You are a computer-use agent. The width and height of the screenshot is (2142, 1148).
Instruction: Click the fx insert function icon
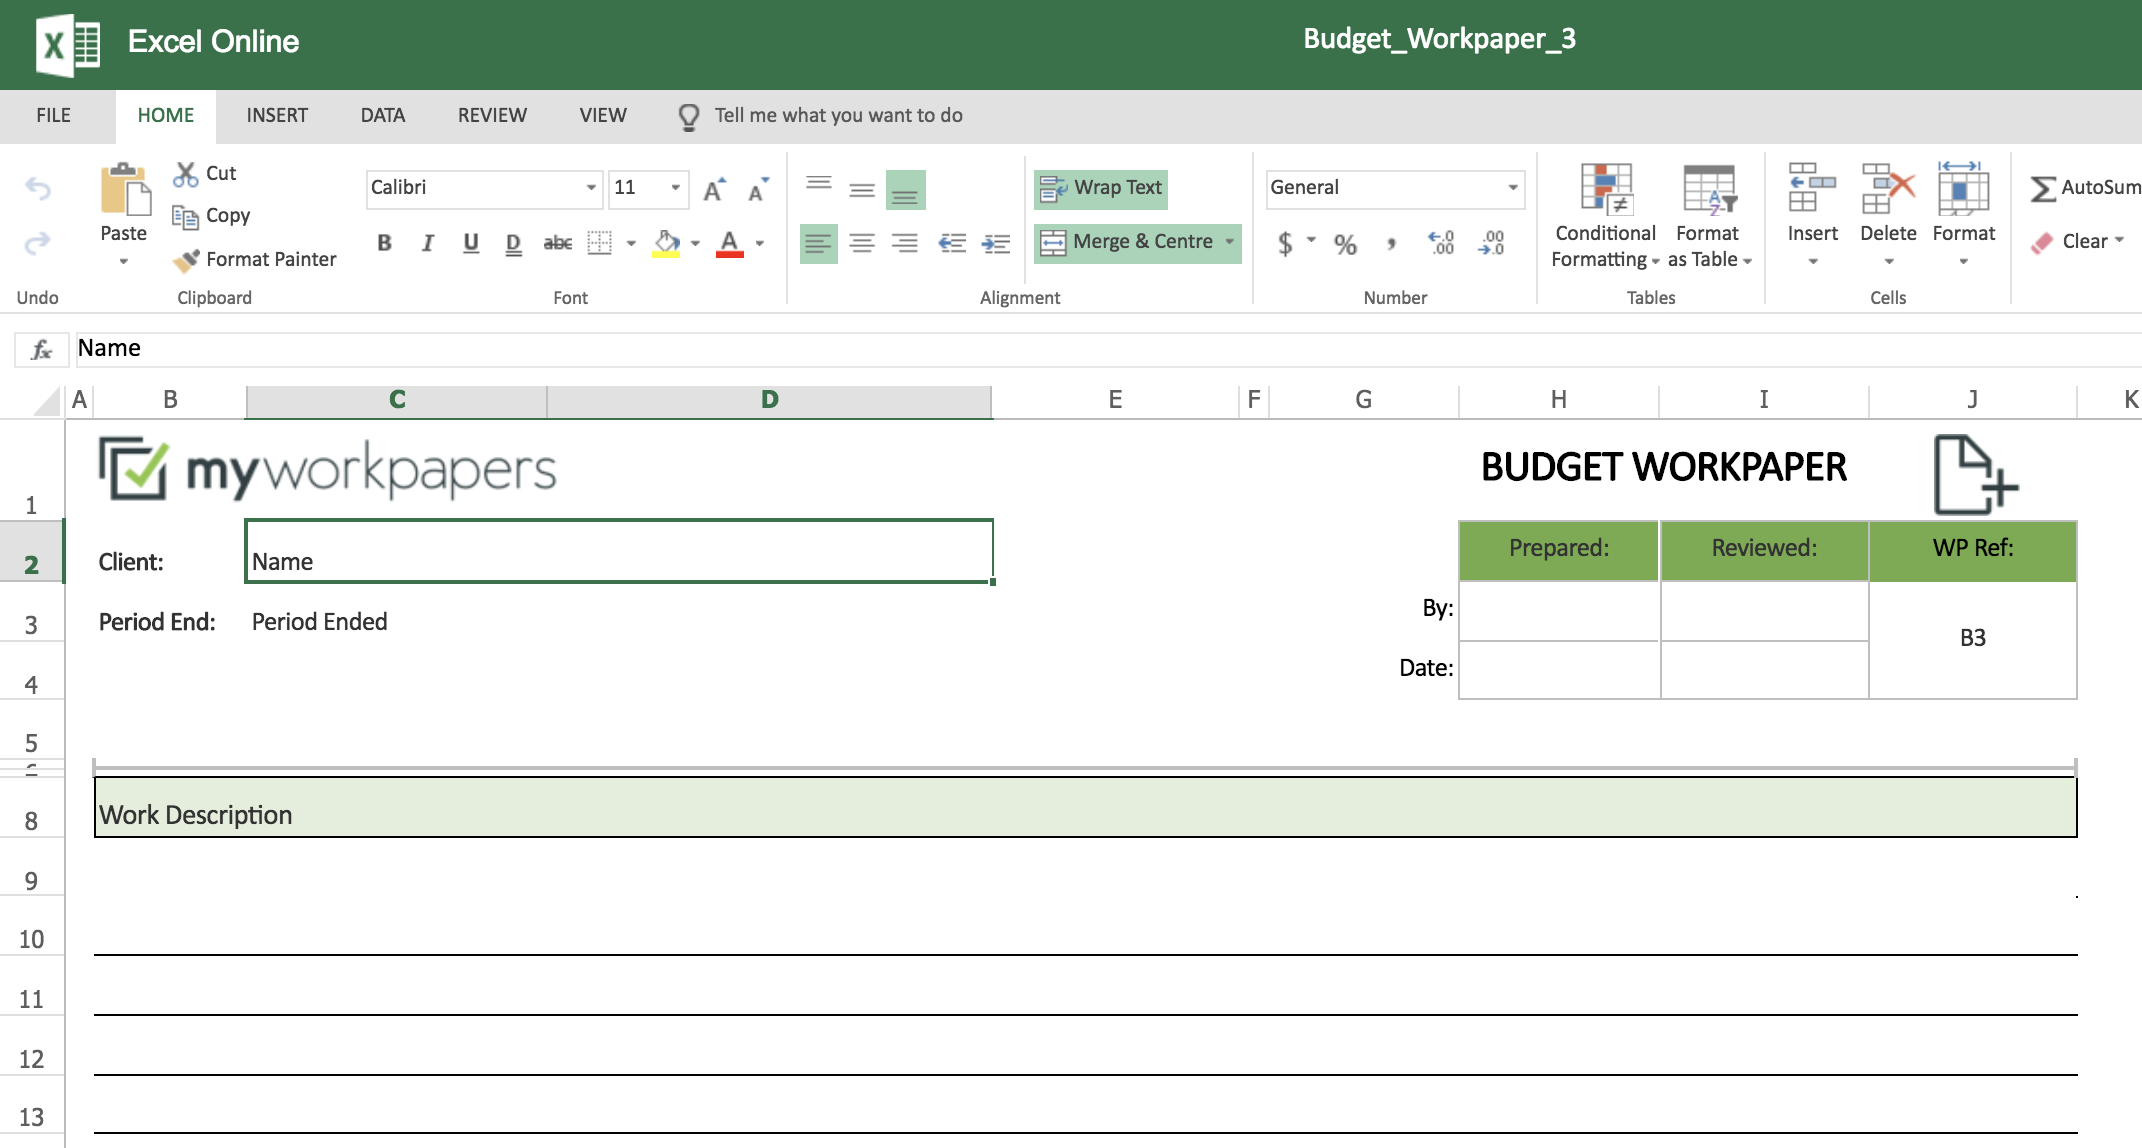[x=42, y=350]
